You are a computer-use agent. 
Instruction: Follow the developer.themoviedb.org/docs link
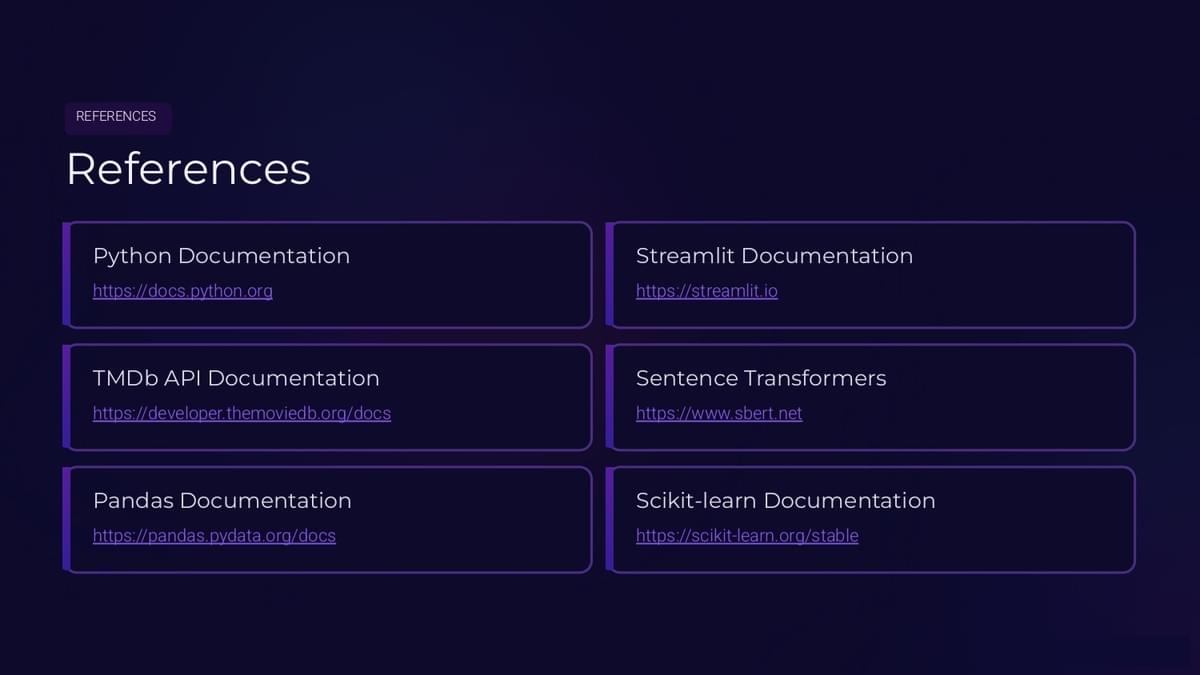pyautogui.click(x=242, y=413)
